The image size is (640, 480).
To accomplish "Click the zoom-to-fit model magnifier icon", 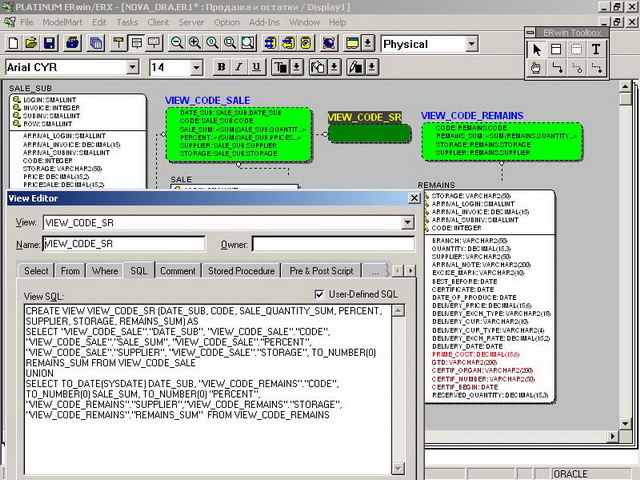I will [212, 43].
